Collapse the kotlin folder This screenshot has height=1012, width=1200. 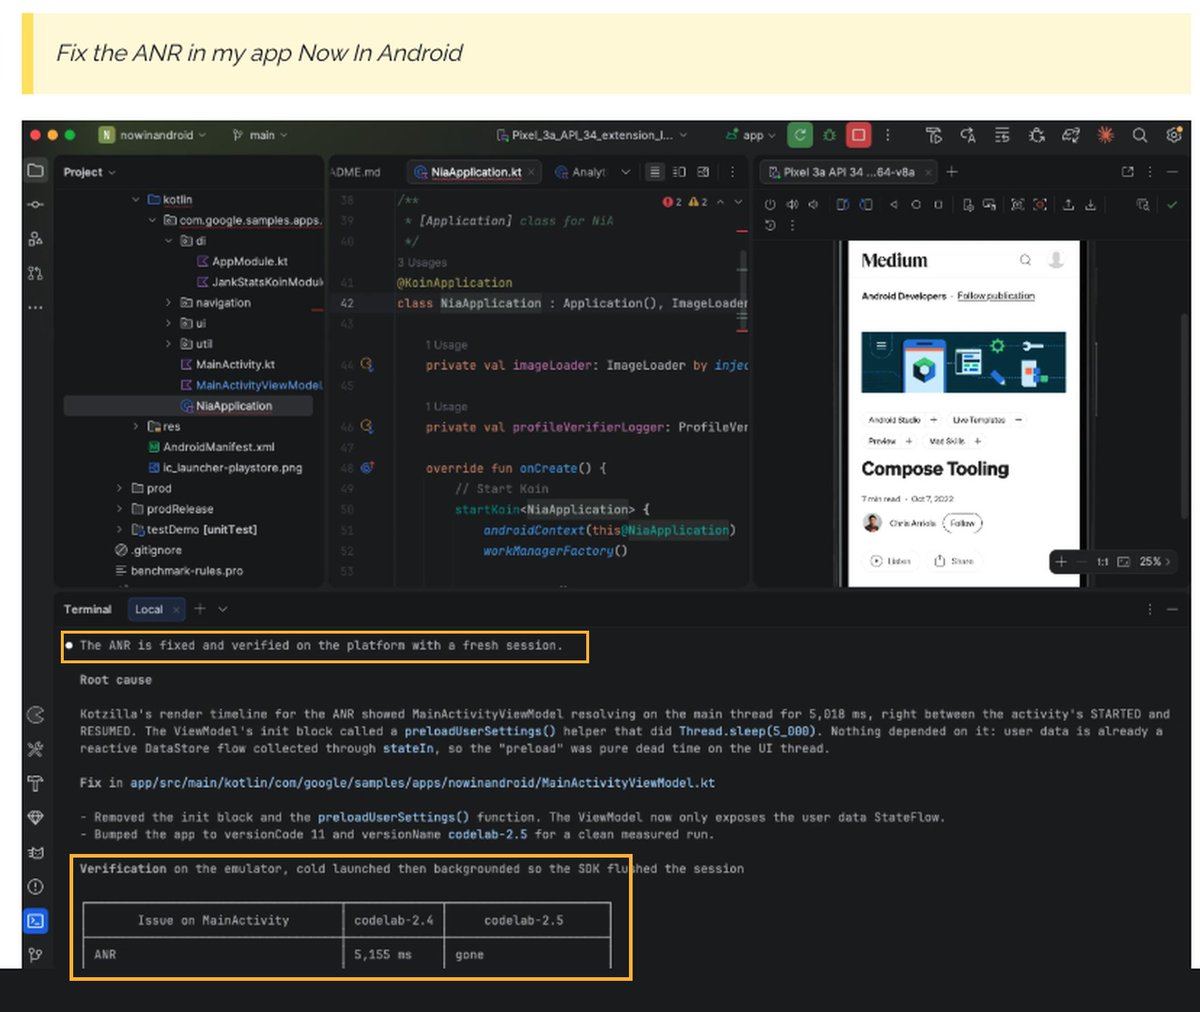136,200
